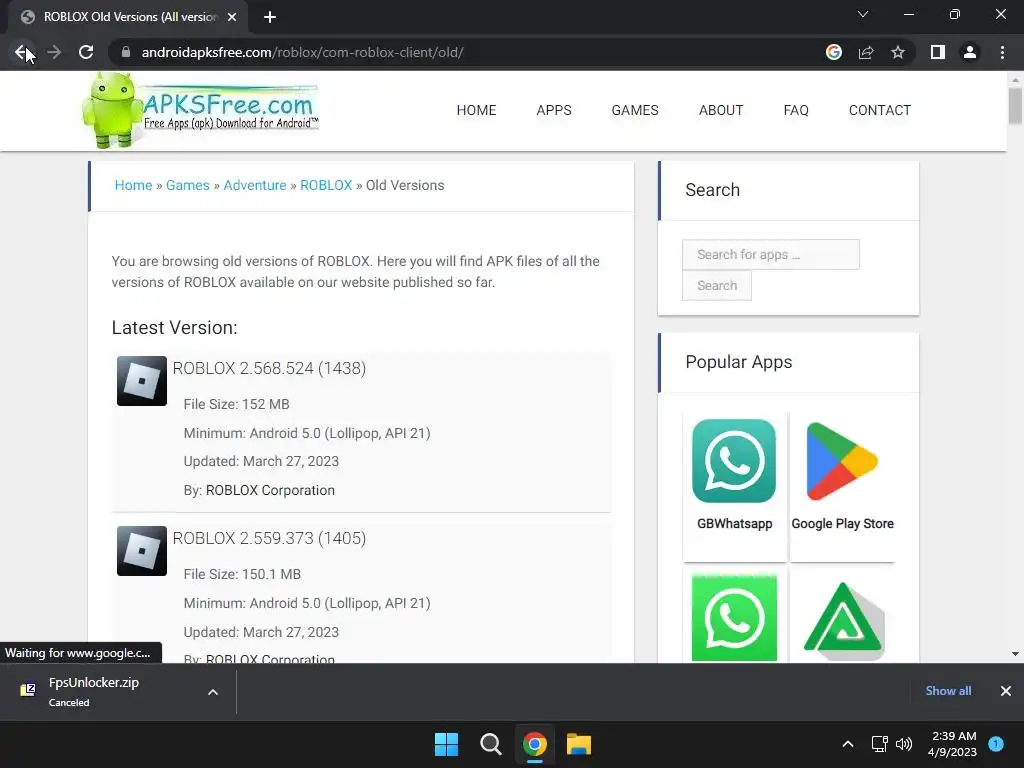This screenshot has height=768, width=1024.
Task: Click Show all downloads
Action: point(948,691)
